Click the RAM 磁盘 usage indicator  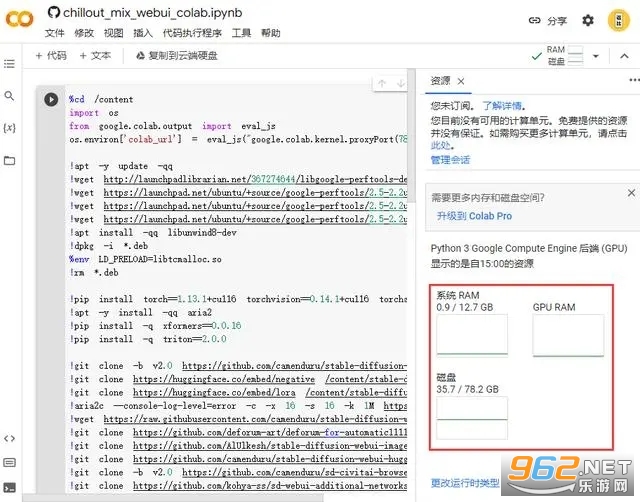coord(565,56)
